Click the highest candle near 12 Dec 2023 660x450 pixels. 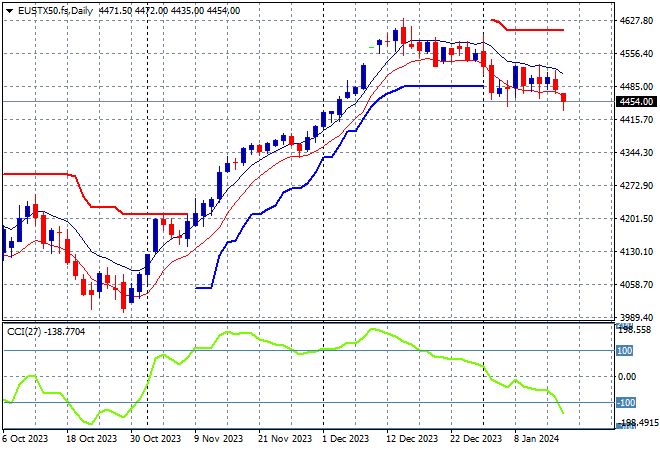click(x=403, y=33)
